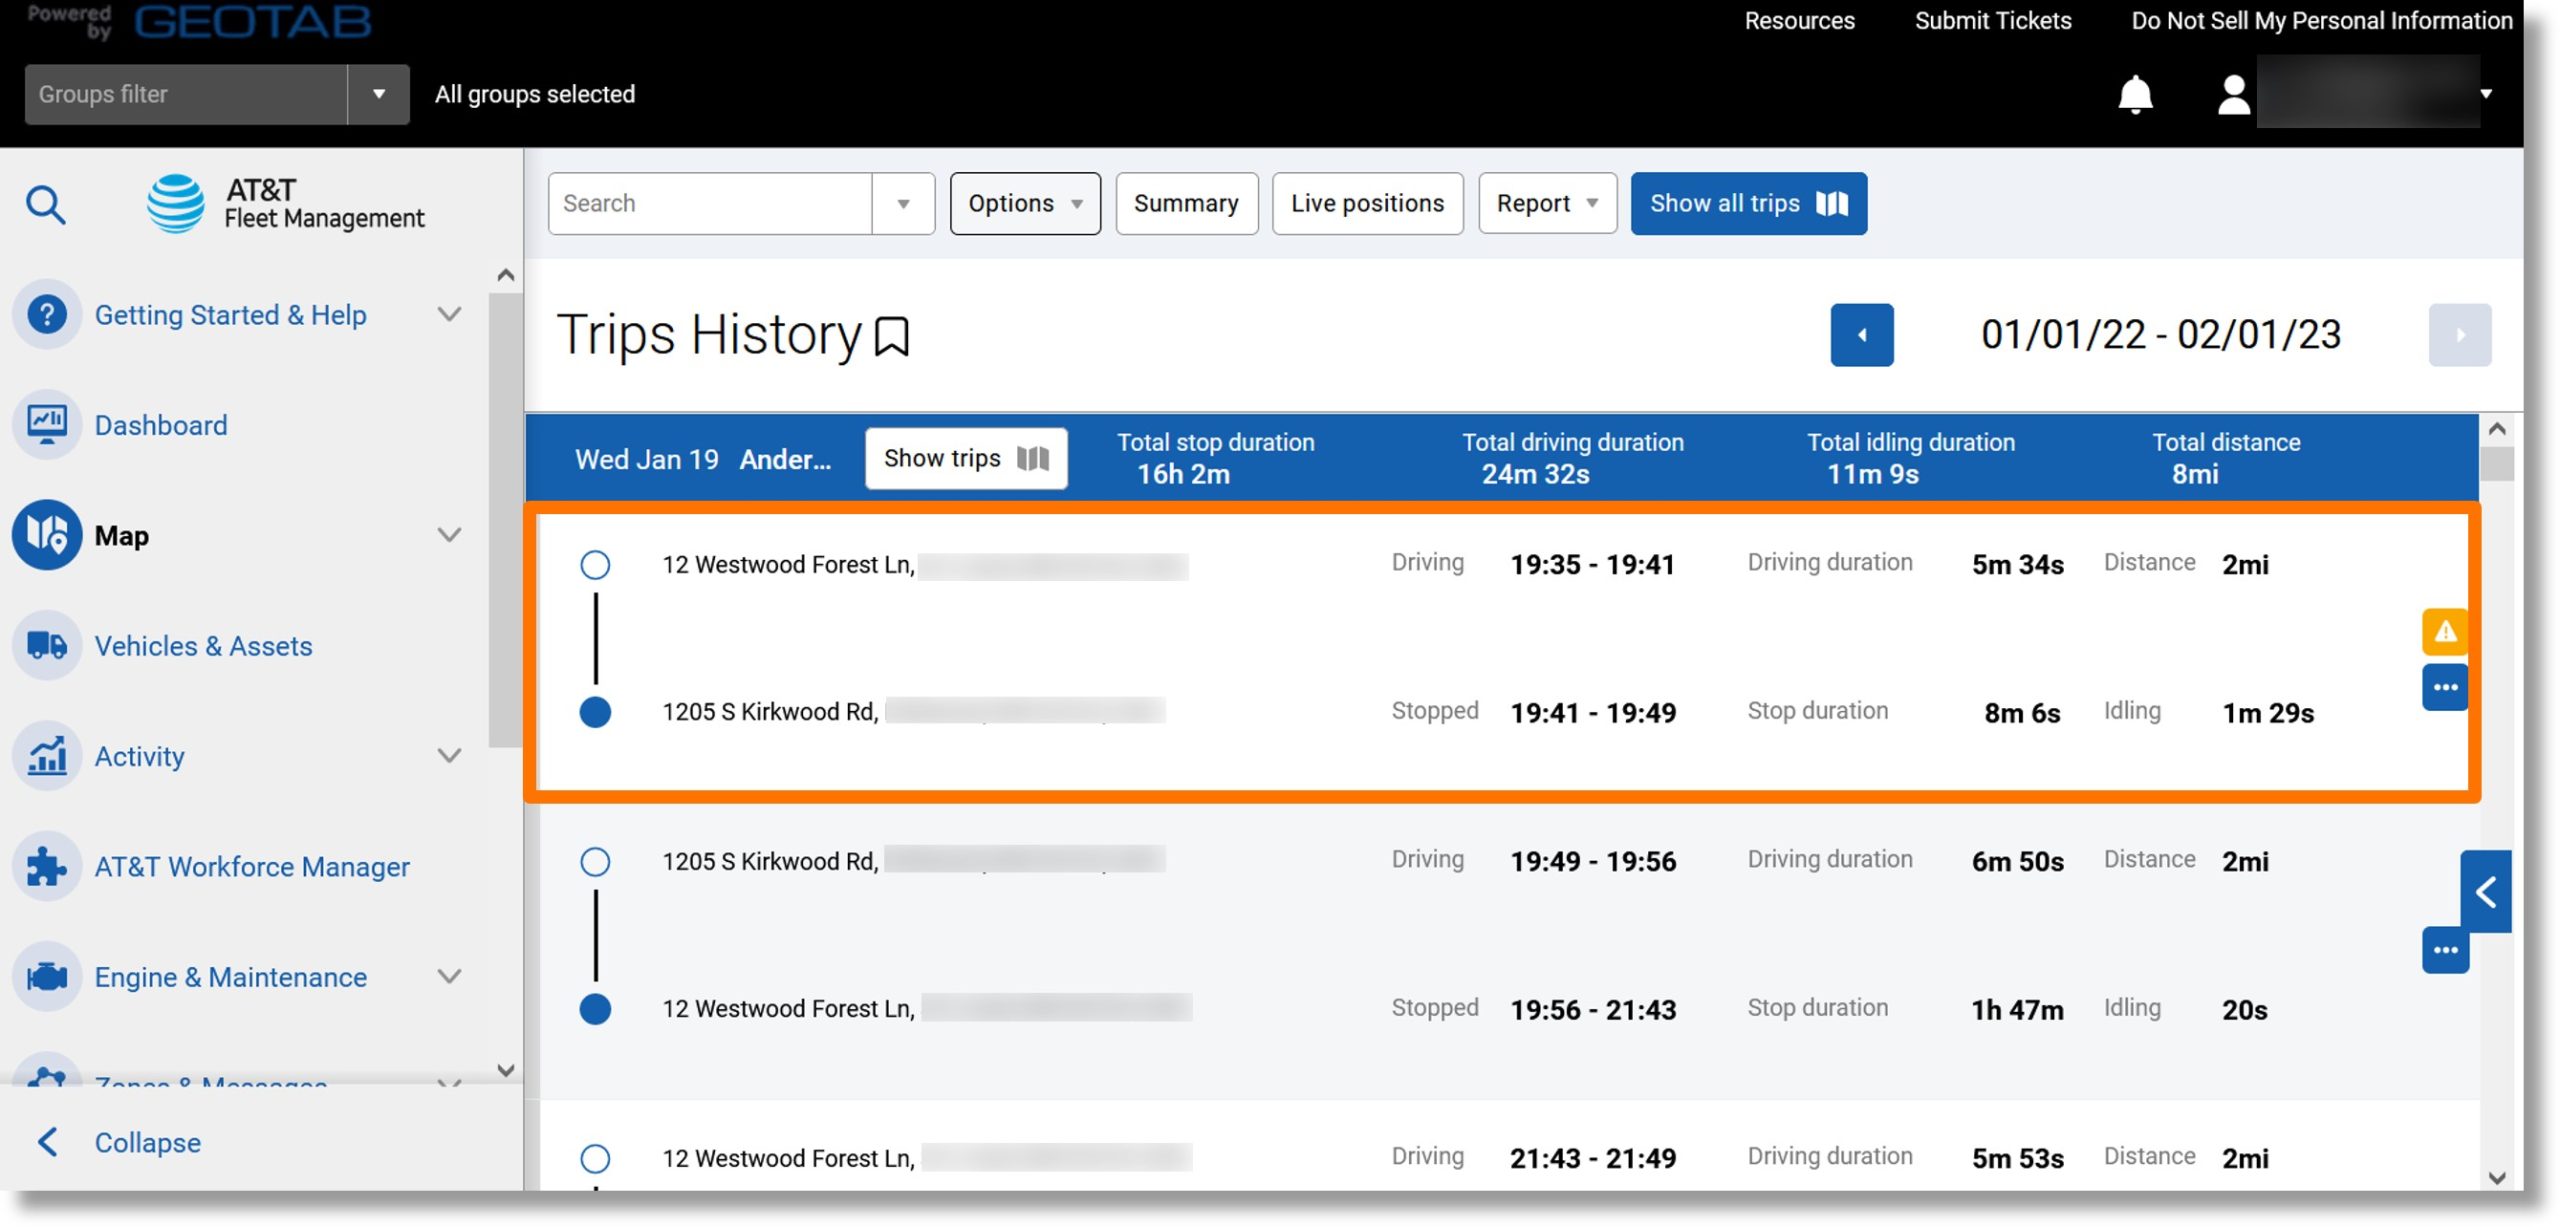Click the Activity chart icon
2560x1227 pixels.
(47, 756)
